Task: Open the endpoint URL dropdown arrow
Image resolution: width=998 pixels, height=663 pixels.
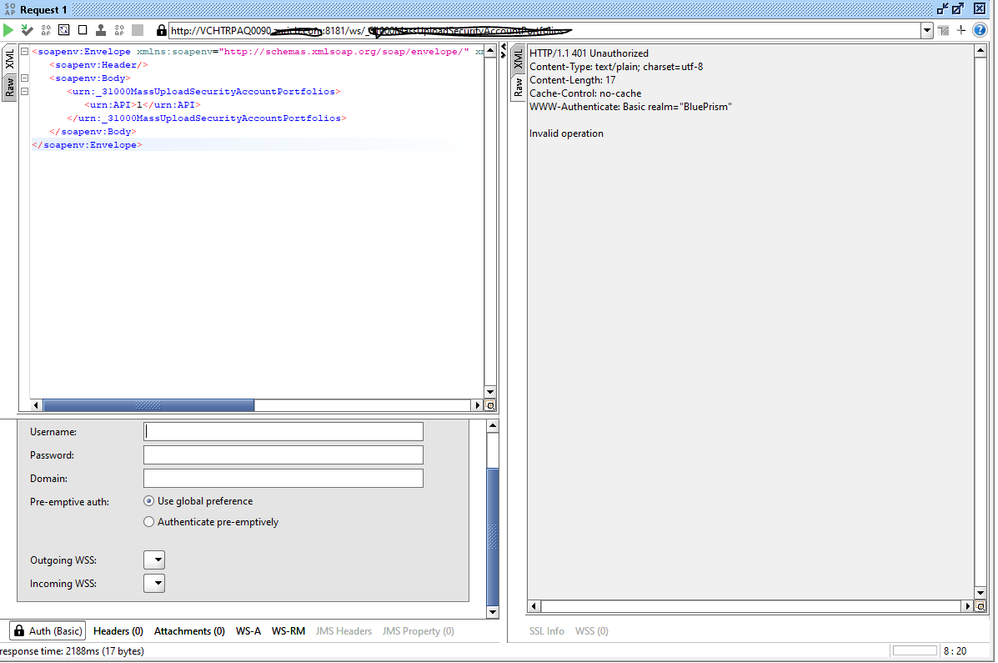Action: pos(926,31)
